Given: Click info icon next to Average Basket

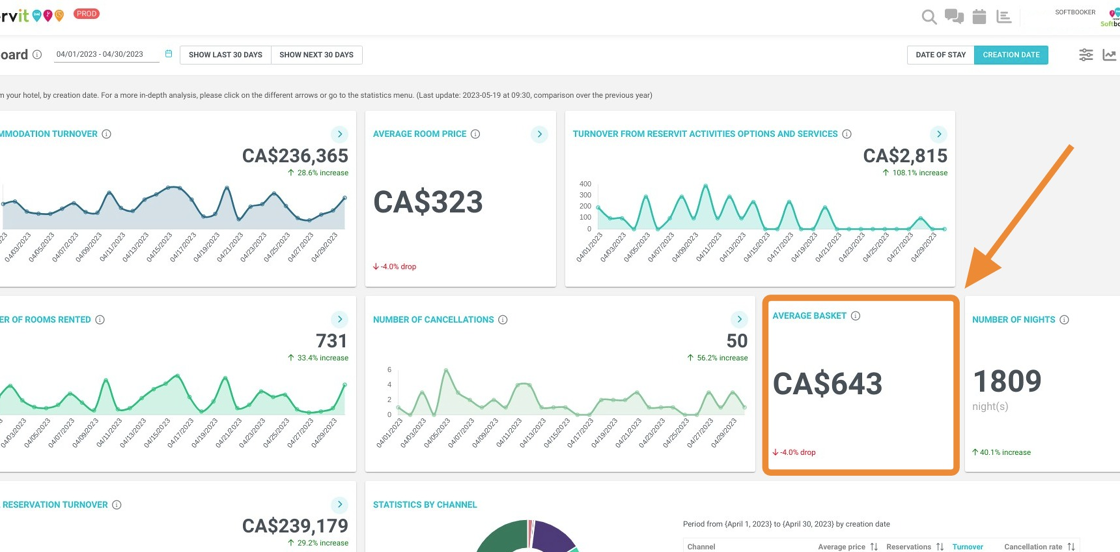Looking at the screenshot, I should pos(855,316).
